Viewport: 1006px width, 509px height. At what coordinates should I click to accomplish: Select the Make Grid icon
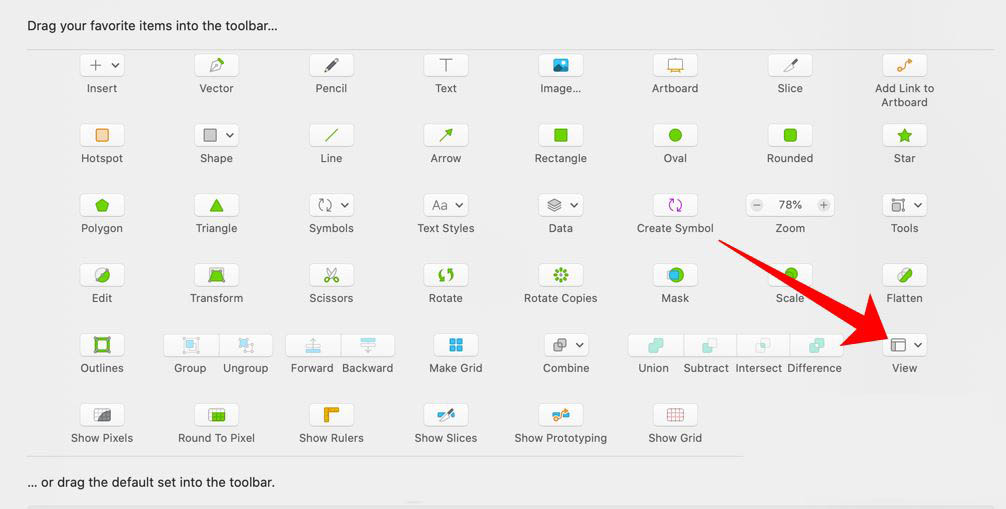[456, 345]
